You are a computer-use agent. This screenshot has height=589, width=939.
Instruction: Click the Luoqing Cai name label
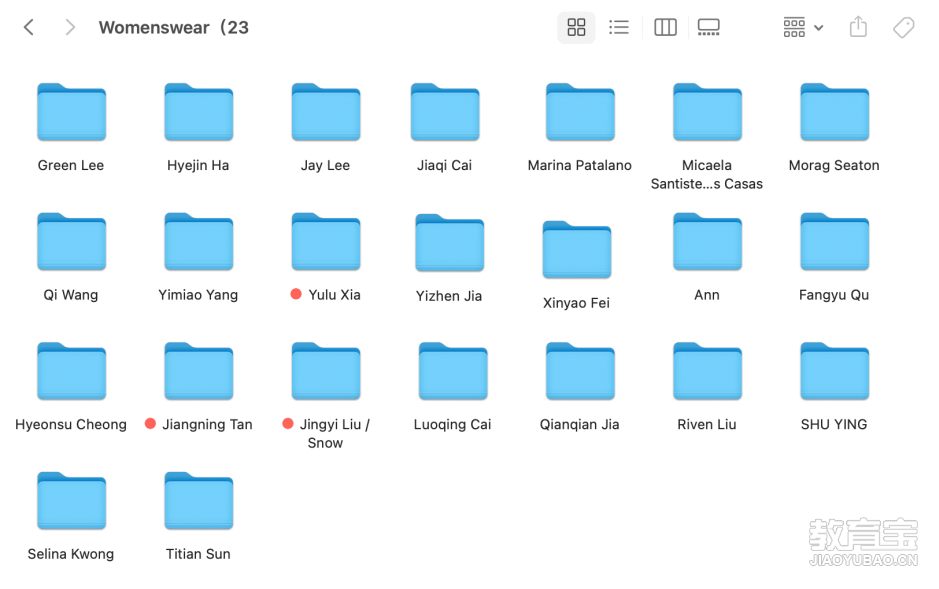point(452,424)
